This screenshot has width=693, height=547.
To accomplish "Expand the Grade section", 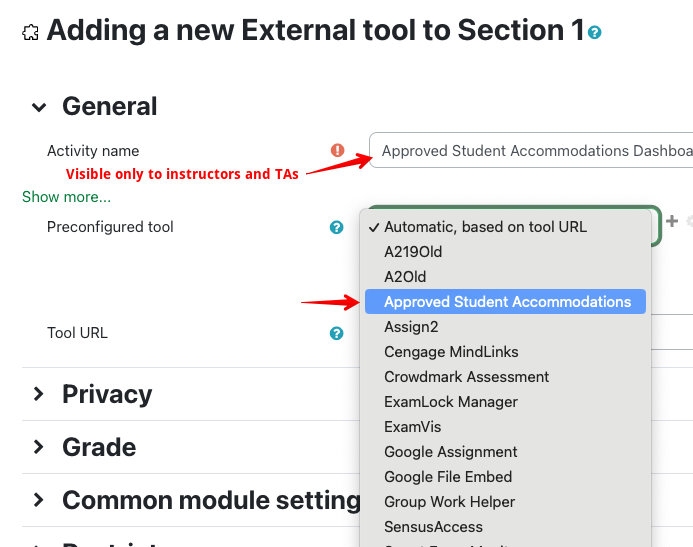I will (x=39, y=447).
